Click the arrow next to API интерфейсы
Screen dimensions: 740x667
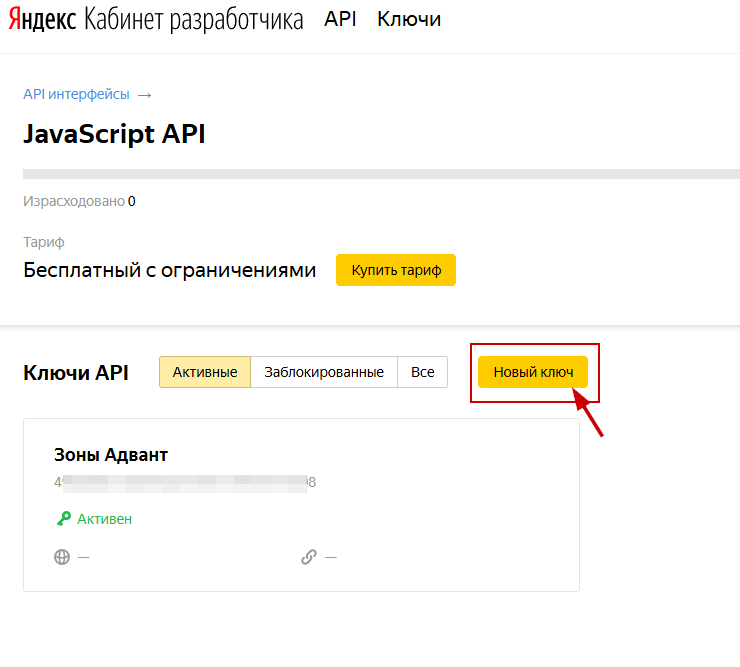(x=144, y=95)
